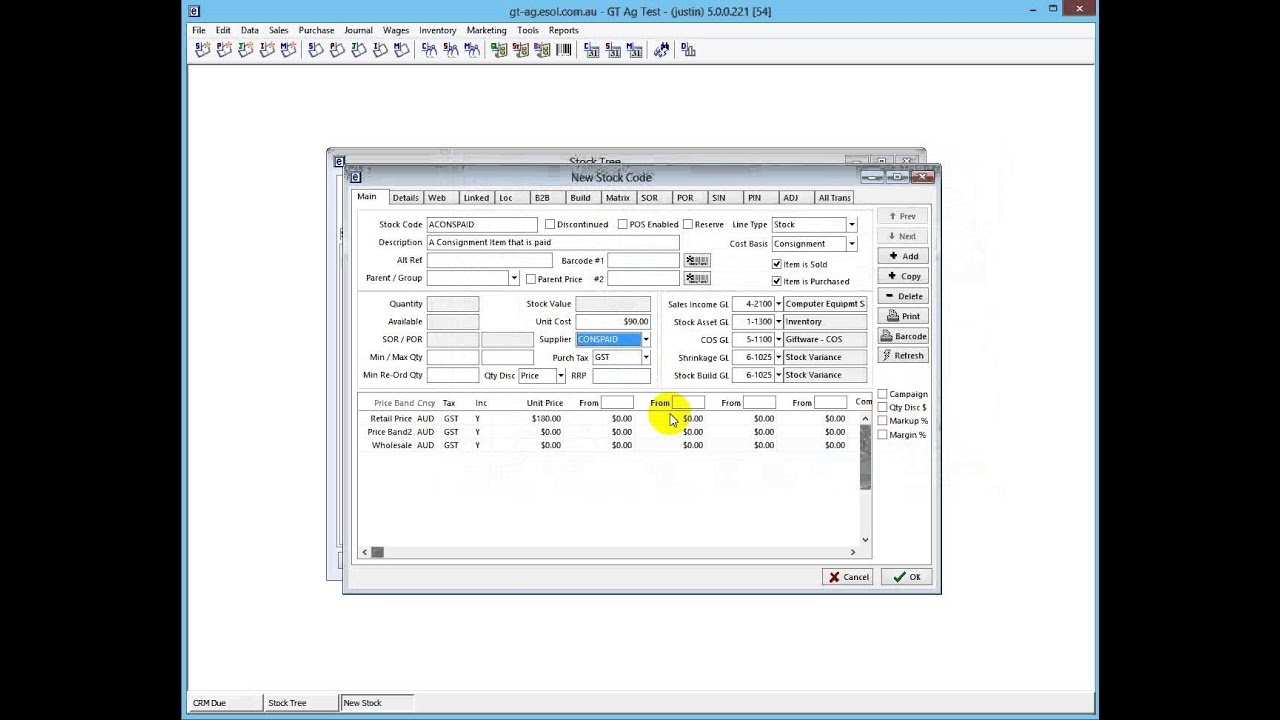
Task: Open the Purch Tax dropdown
Action: coord(646,357)
